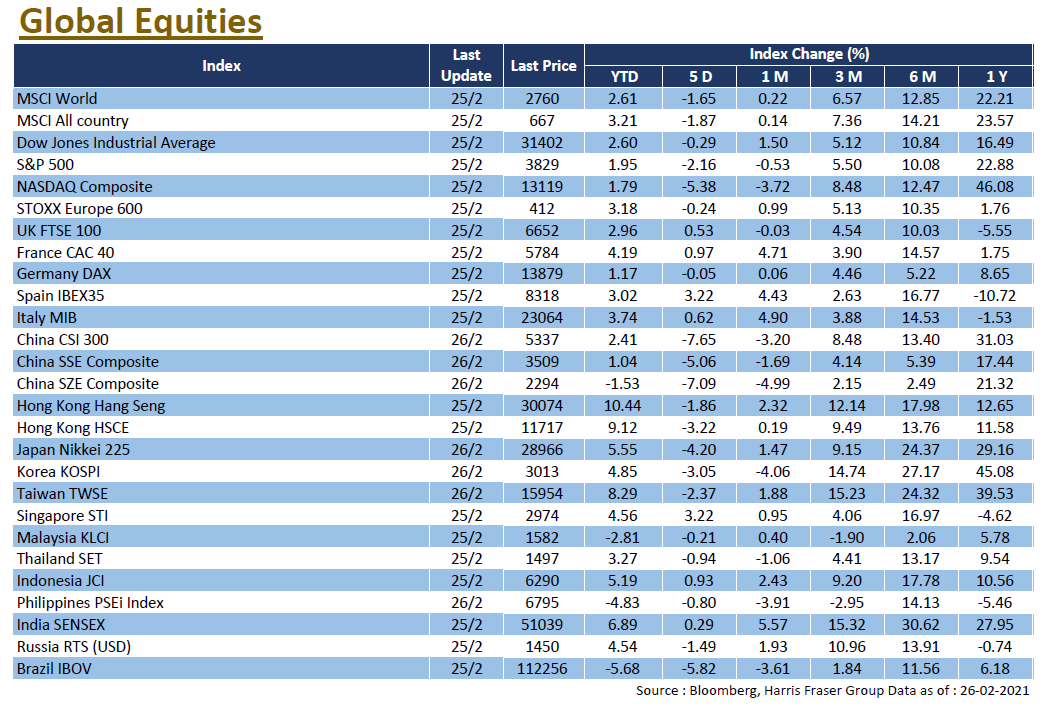The height and width of the screenshot is (707, 1054).
Task: Select the Last Update column header
Action: [466, 65]
